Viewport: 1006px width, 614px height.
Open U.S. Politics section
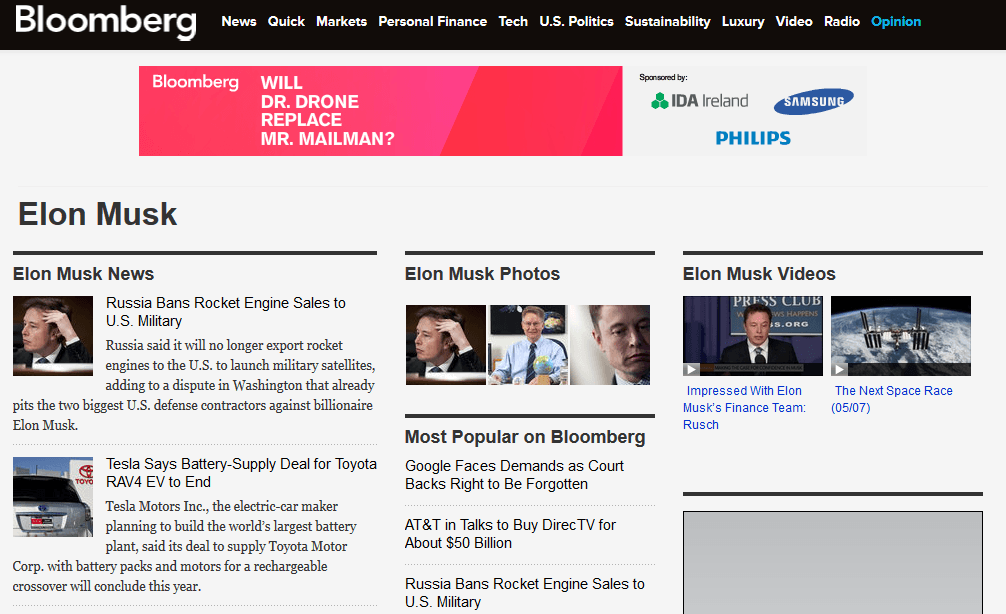[x=576, y=21]
